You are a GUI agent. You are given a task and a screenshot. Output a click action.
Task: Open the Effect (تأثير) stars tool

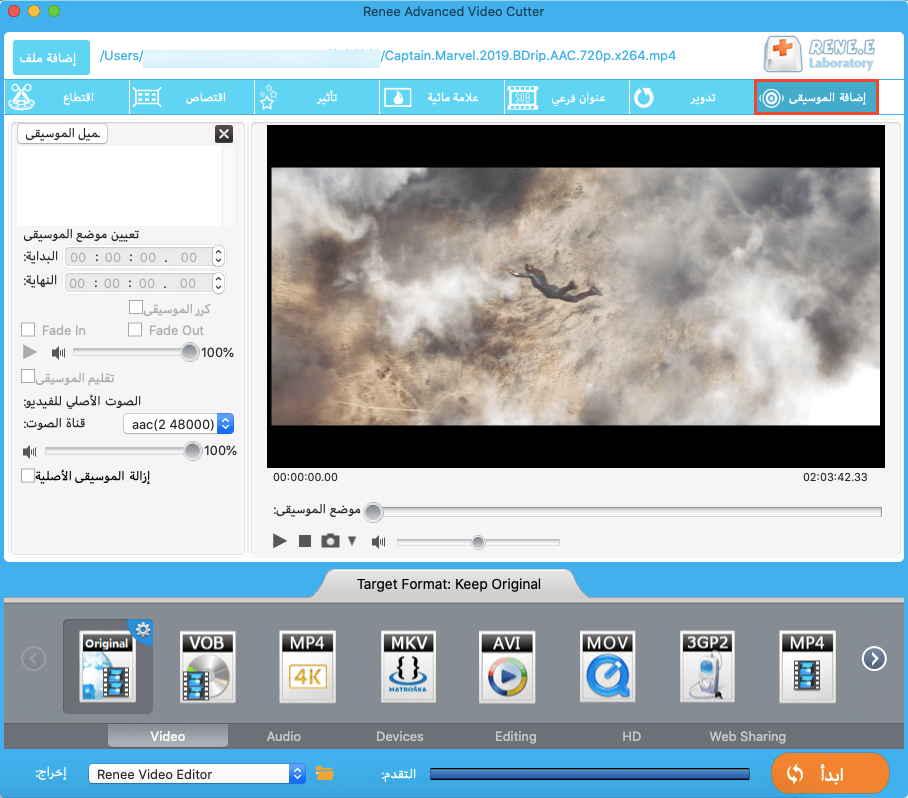coord(317,97)
